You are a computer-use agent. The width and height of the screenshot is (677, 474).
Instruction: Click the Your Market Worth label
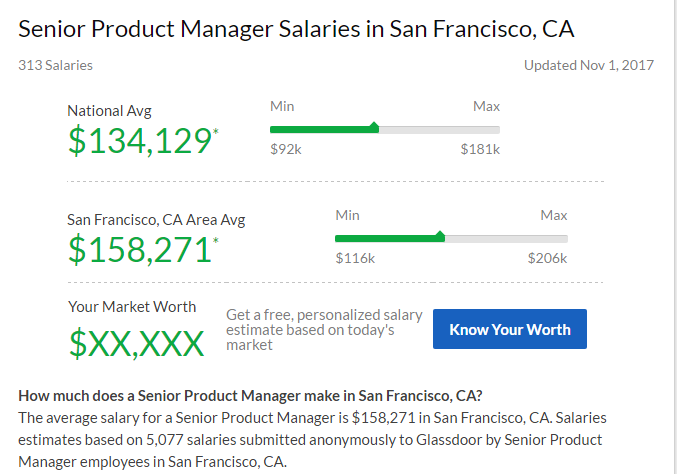[132, 307]
